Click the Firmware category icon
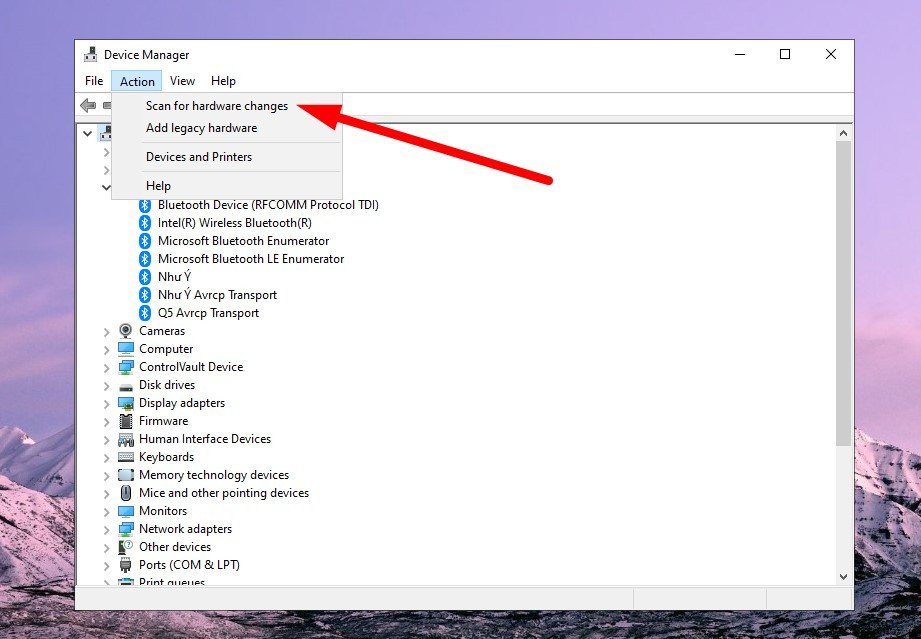921x639 pixels. point(126,421)
